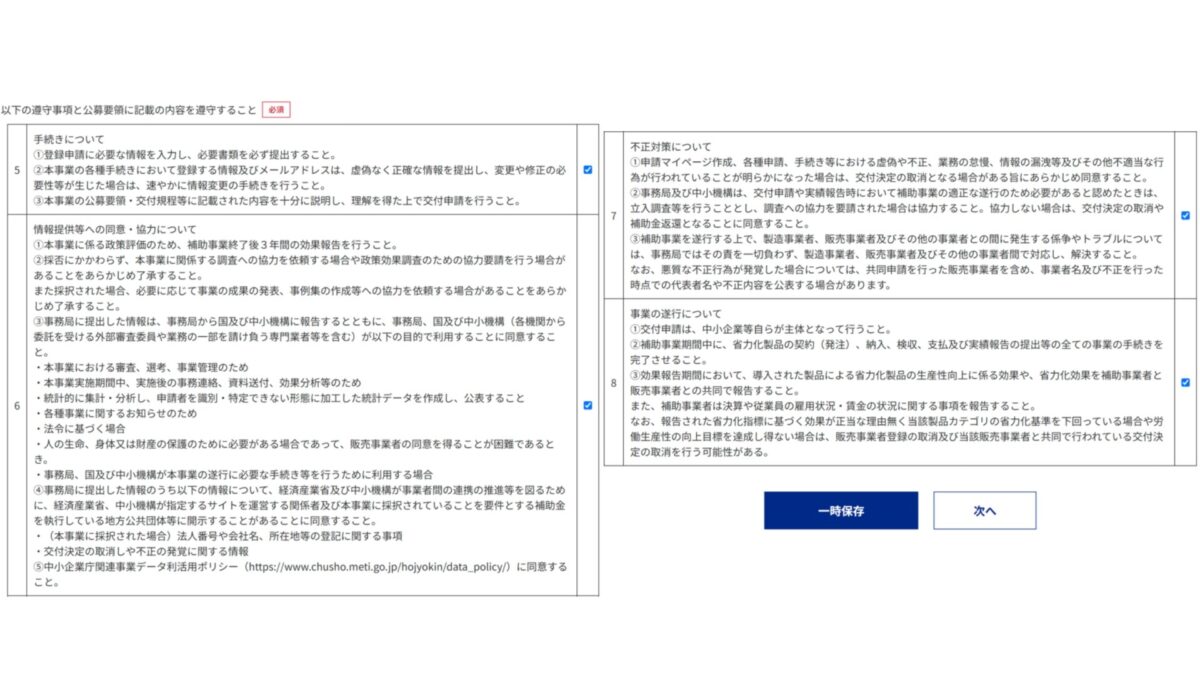This screenshot has height=675, width=1200.
Task: Click the 以下の遵守事項と公募要領 label text
Action: tap(128, 109)
